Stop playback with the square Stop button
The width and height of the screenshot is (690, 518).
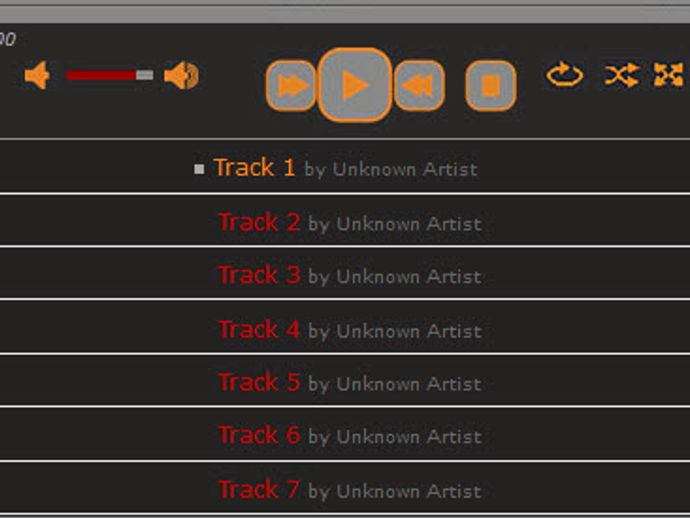pyautogui.click(x=491, y=85)
